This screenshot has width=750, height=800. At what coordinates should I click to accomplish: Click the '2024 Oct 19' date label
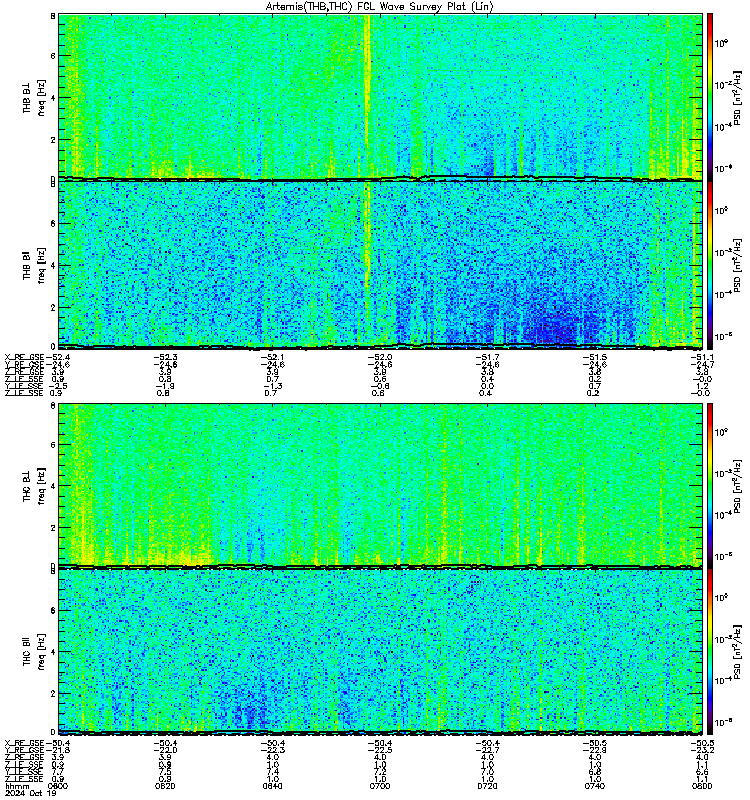(x=30, y=793)
